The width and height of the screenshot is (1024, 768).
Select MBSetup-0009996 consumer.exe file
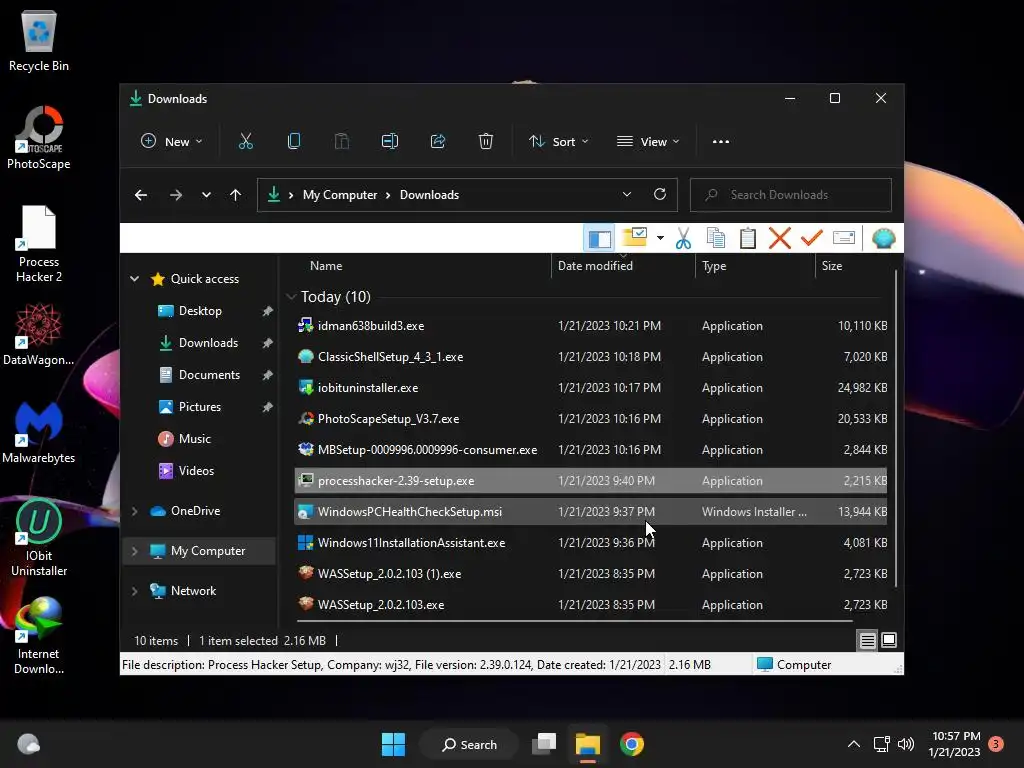point(590,450)
